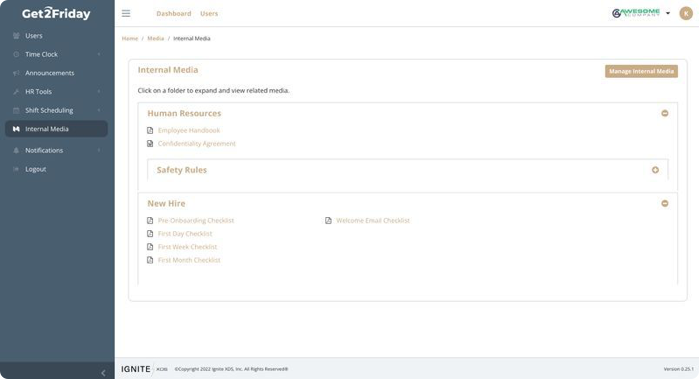Open the Users top navigation item

pyautogui.click(x=209, y=13)
